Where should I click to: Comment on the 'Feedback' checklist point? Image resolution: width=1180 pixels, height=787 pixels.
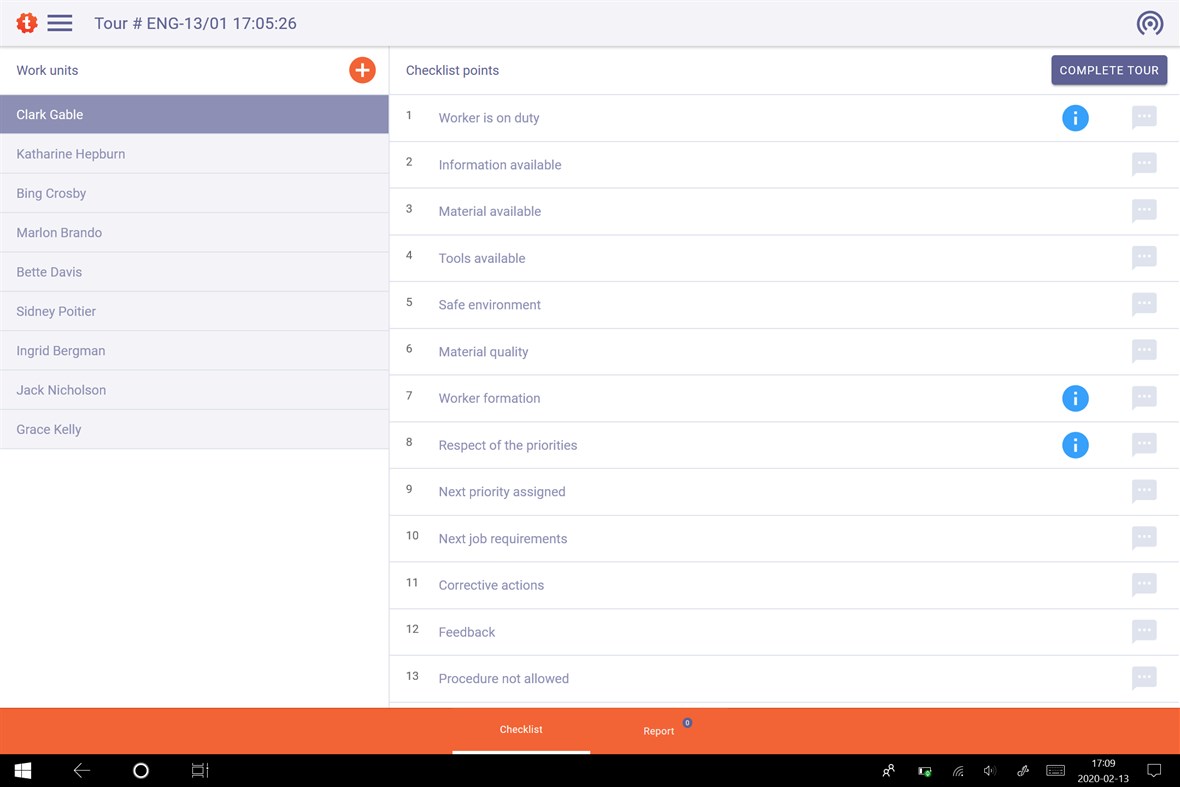pyautogui.click(x=1143, y=632)
